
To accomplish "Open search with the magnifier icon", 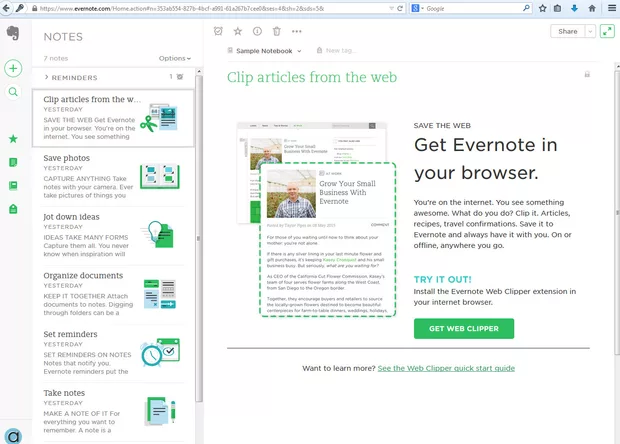I will point(13,92).
